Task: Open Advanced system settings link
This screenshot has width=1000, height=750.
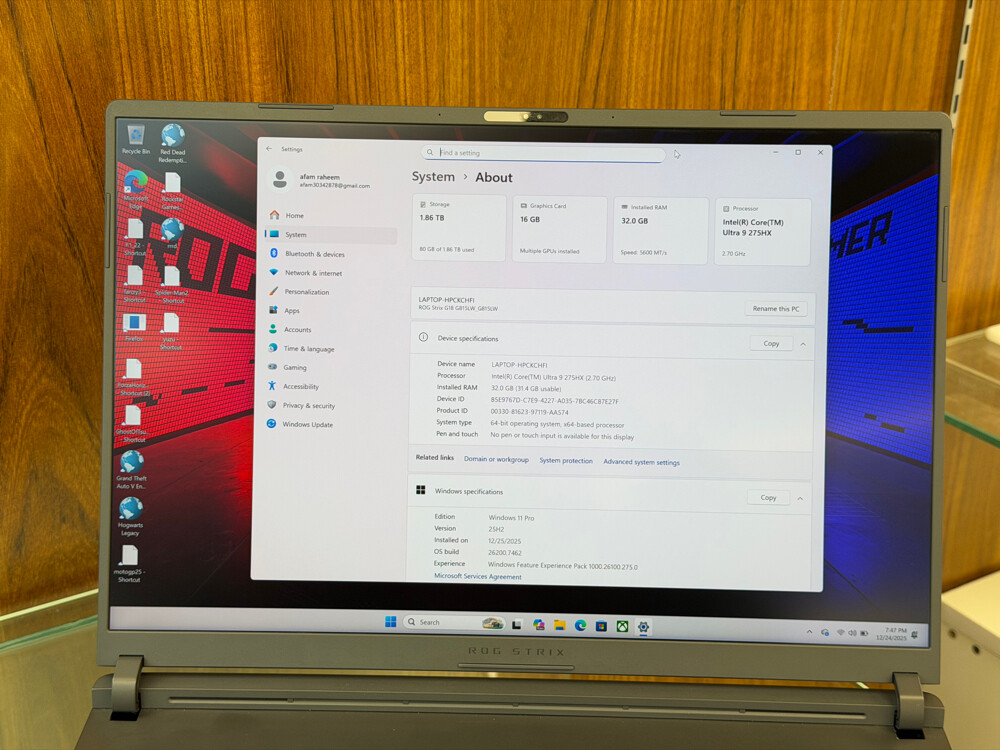Action: pyautogui.click(x=641, y=462)
